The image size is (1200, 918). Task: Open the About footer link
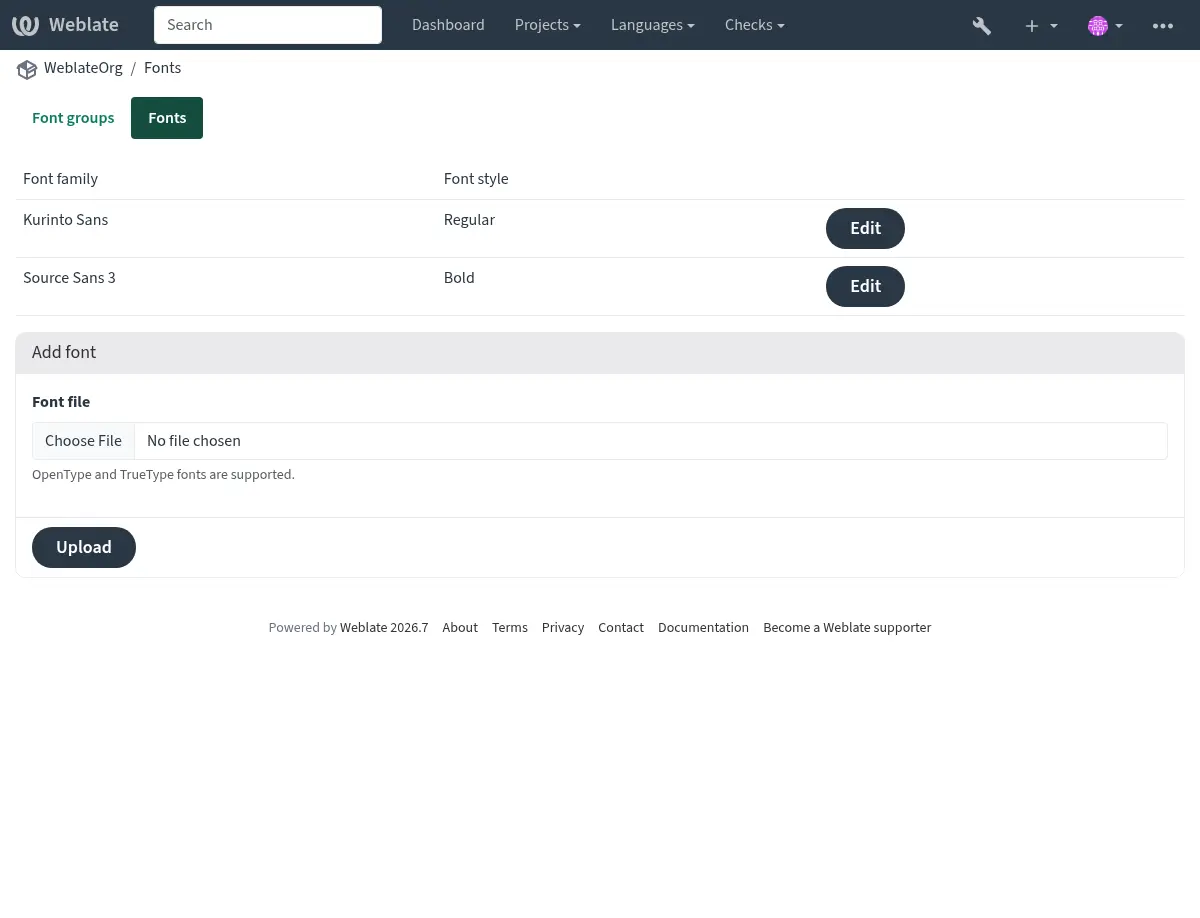pyautogui.click(x=460, y=628)
